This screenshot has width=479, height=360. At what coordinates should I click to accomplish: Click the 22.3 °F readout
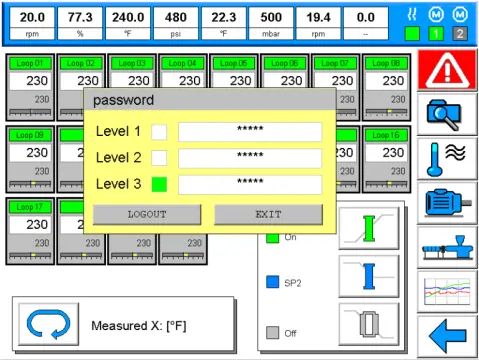pyautogui.click(x=224, y=24)
